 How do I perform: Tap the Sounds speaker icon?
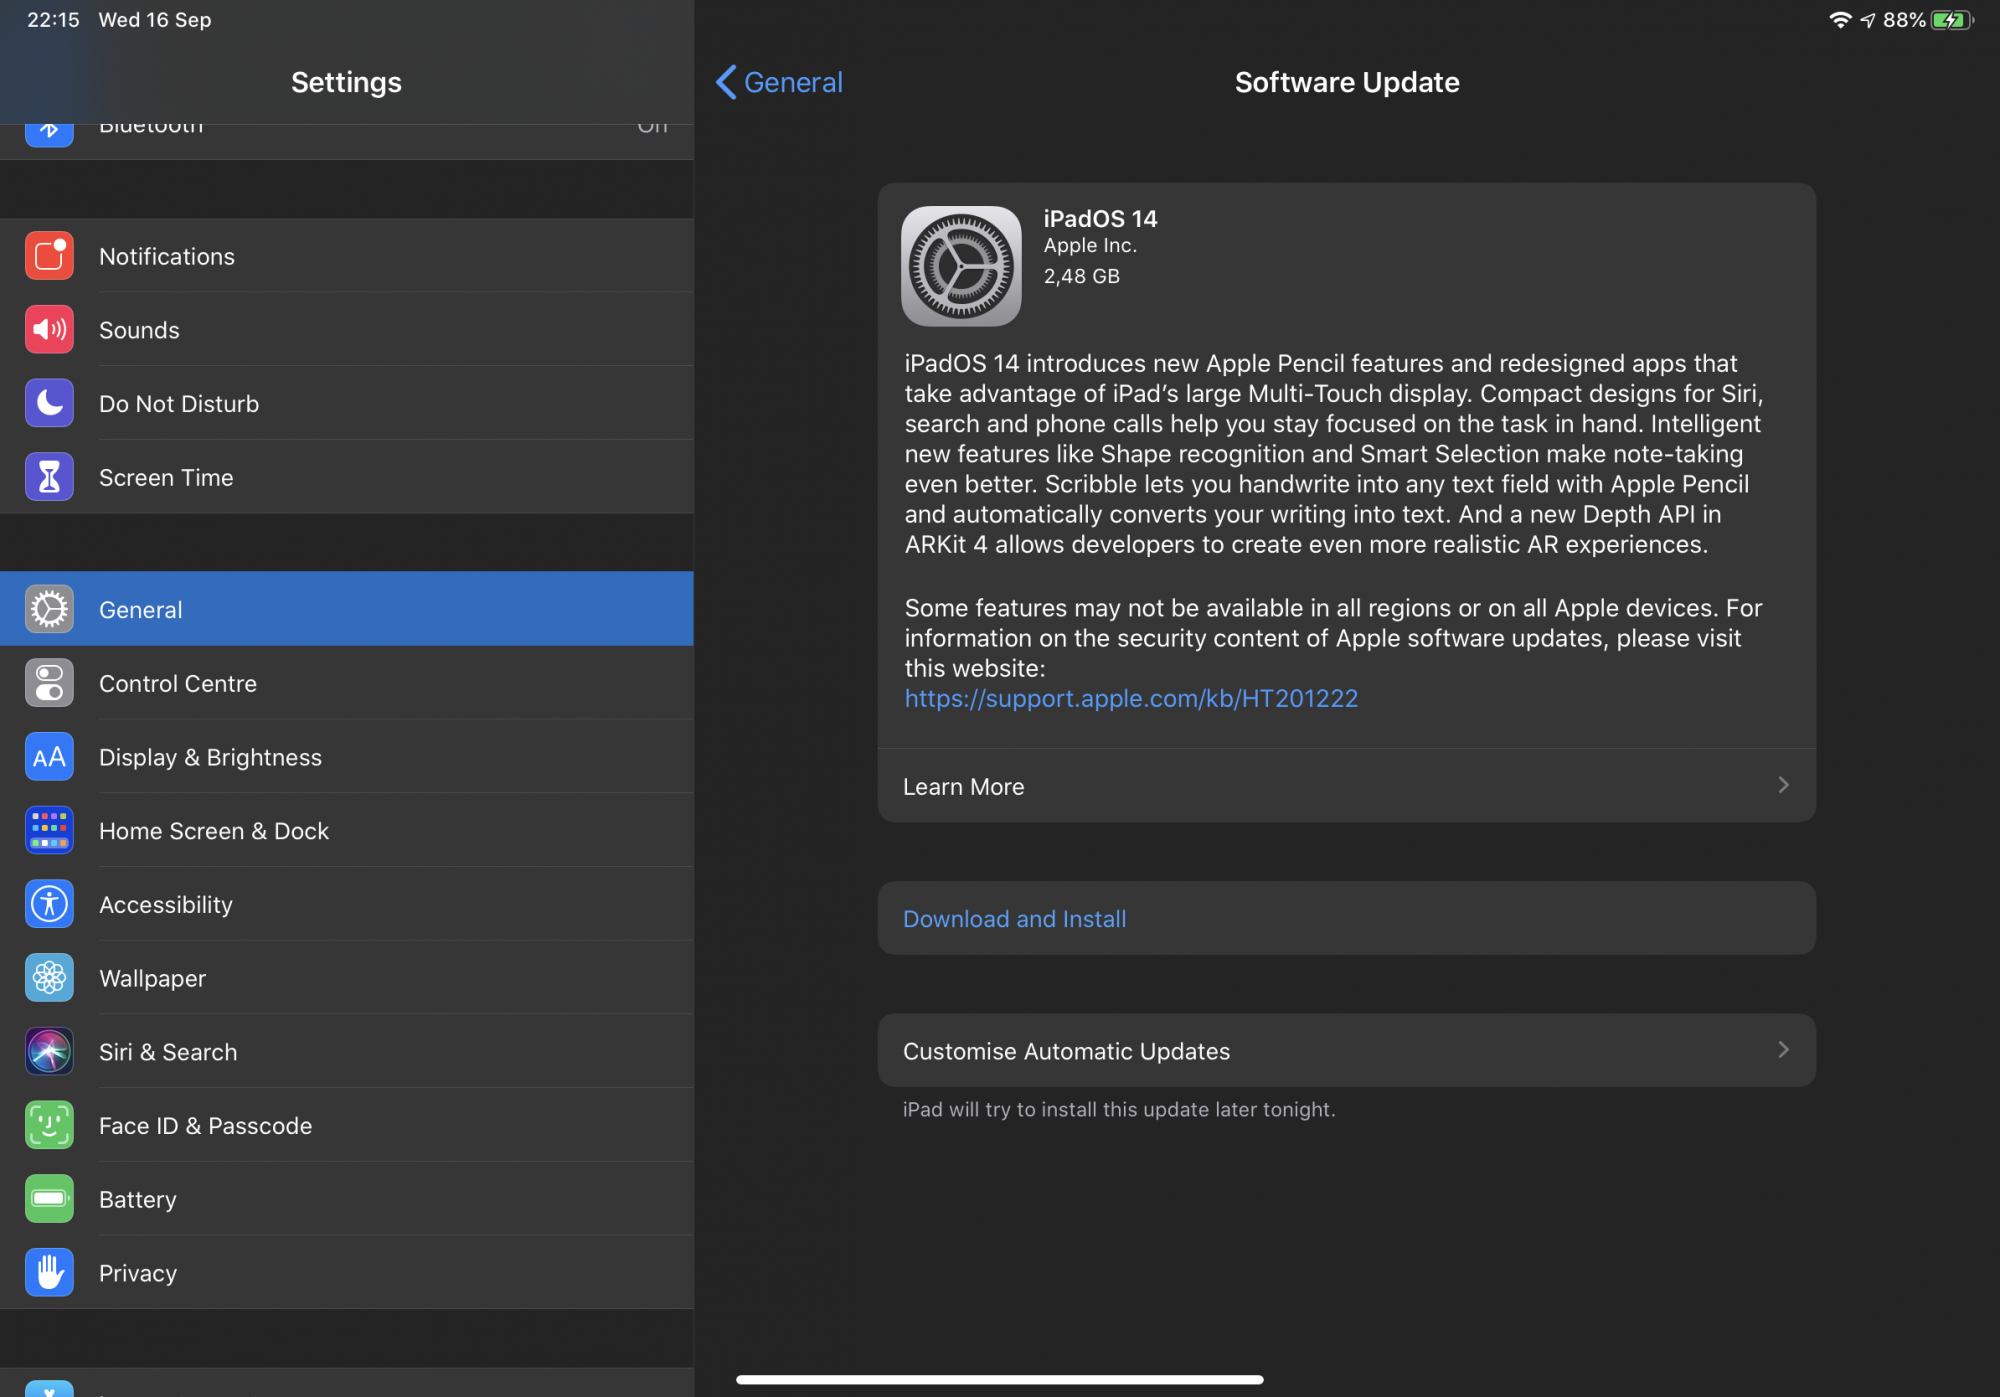[x=49, y=330]
